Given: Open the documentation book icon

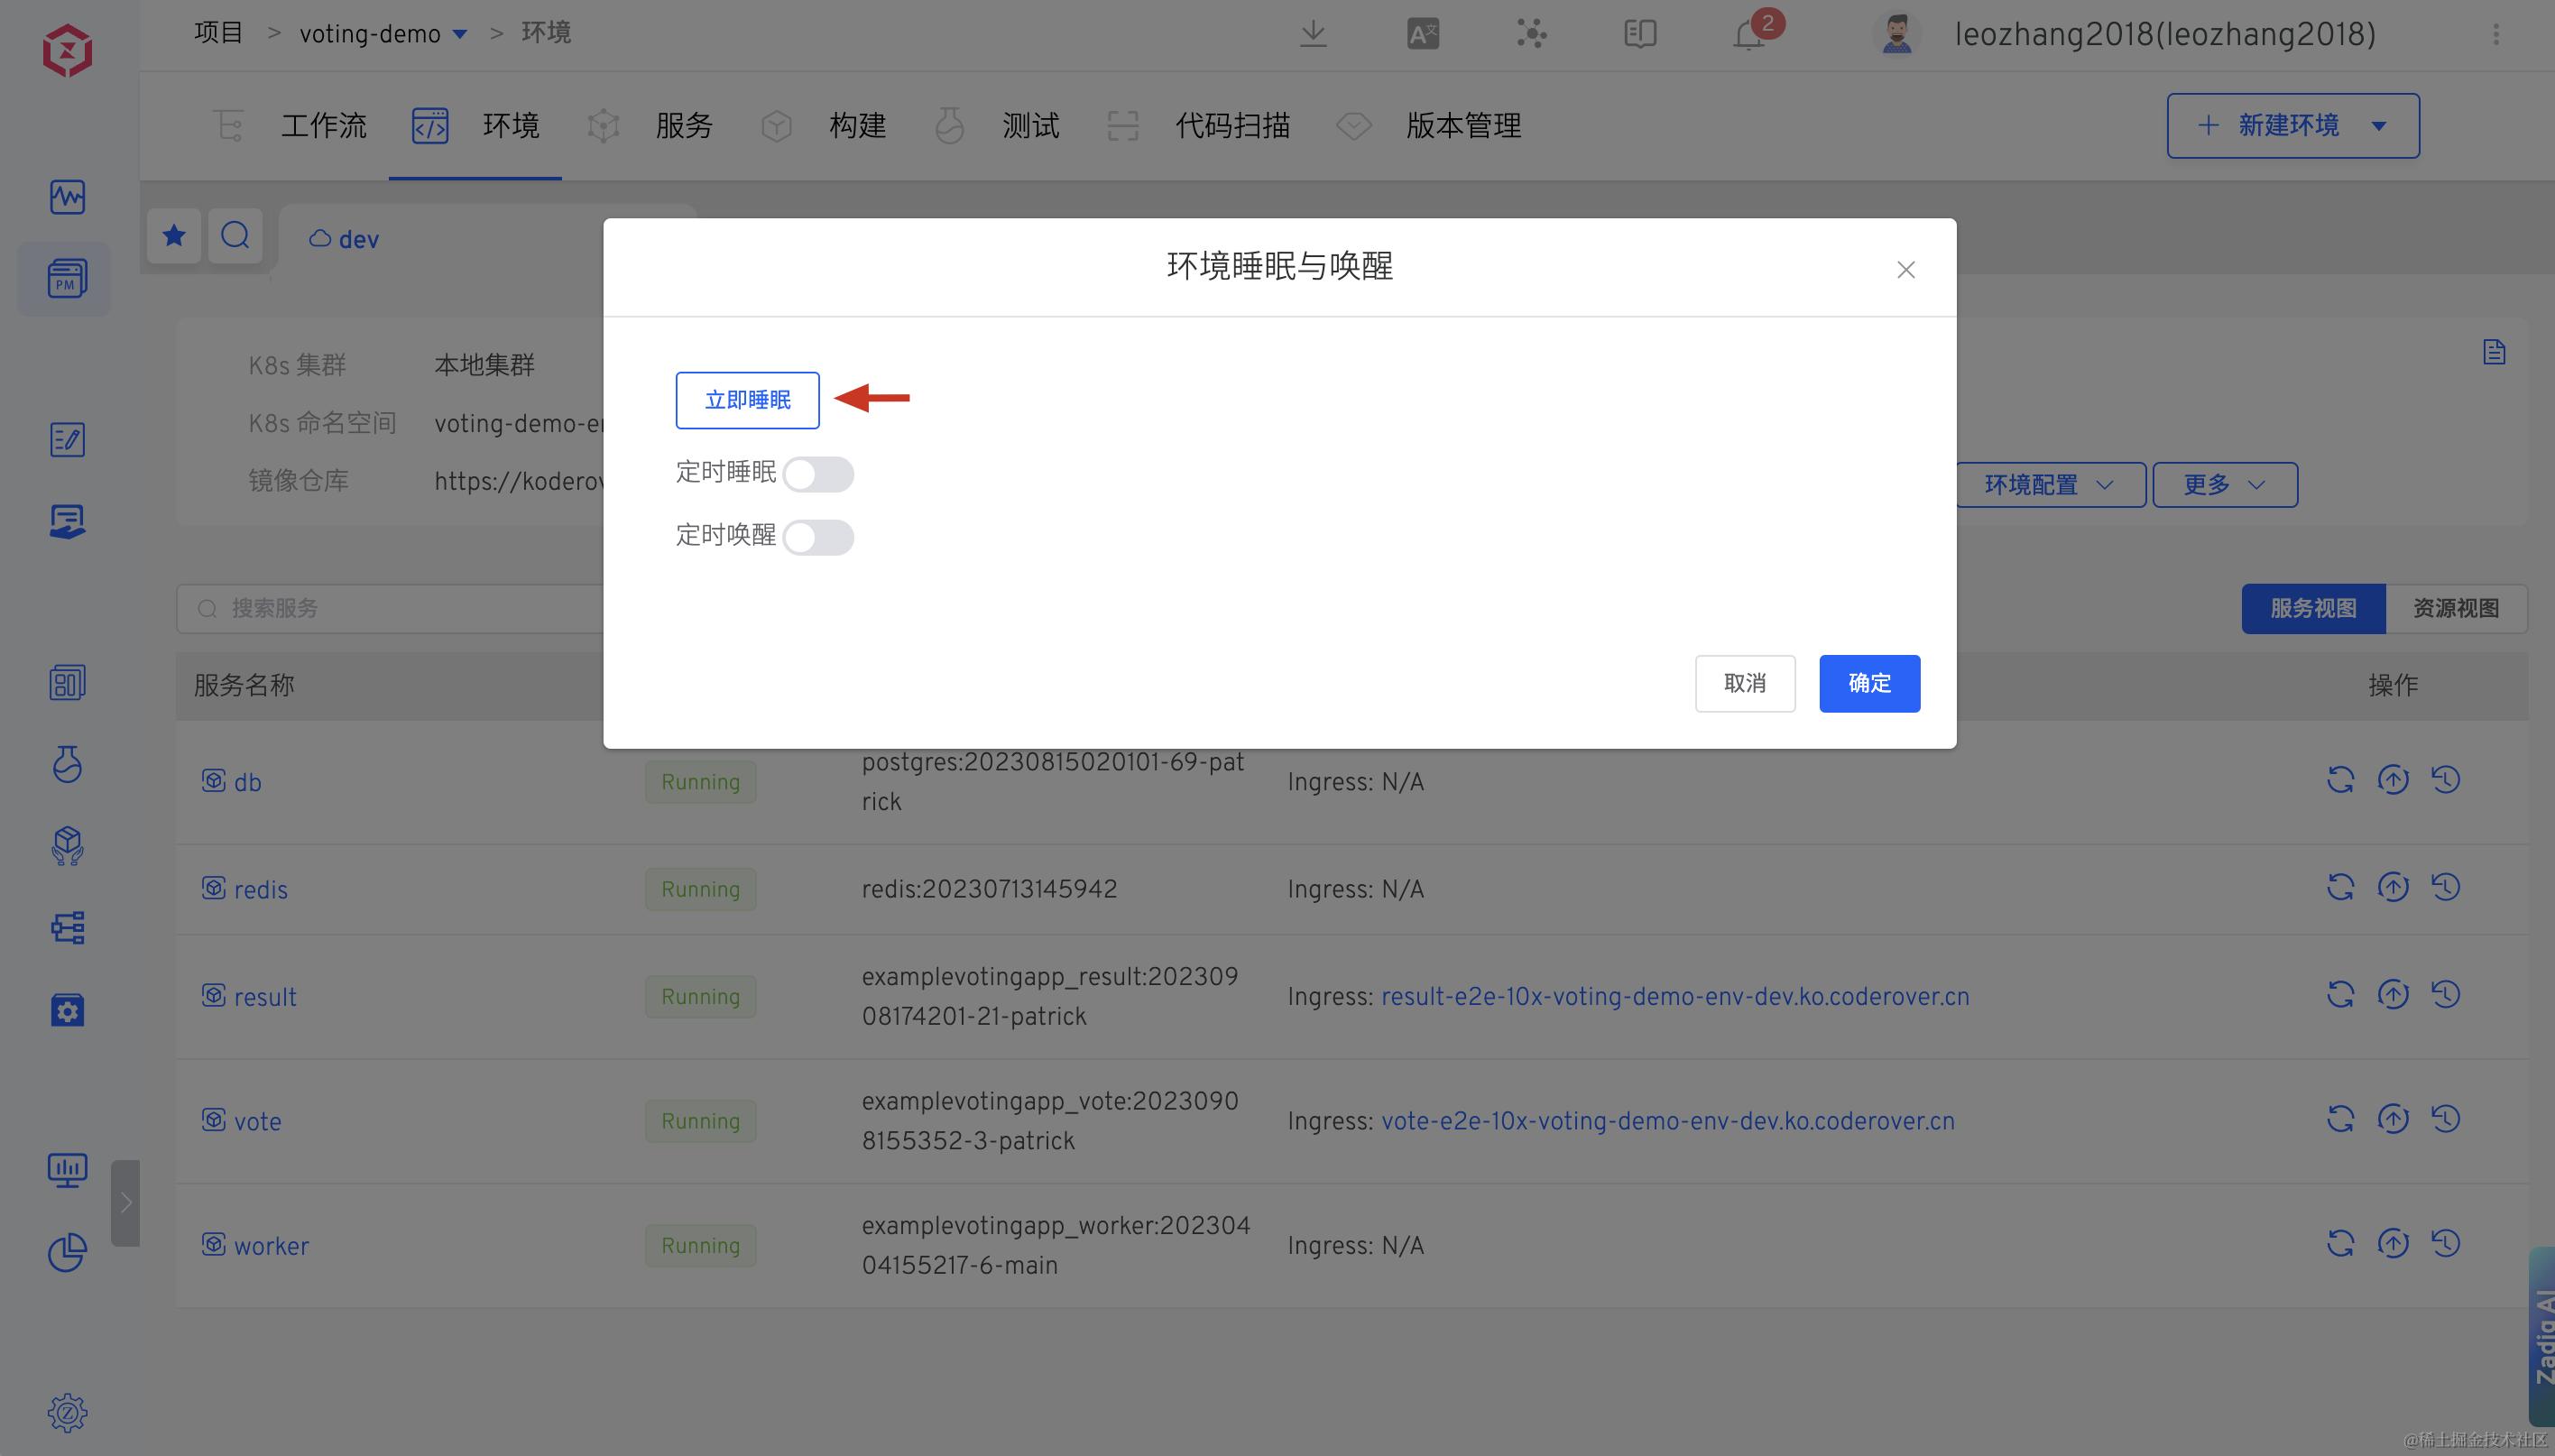Looking at the screenshot, I should 1640,34.
